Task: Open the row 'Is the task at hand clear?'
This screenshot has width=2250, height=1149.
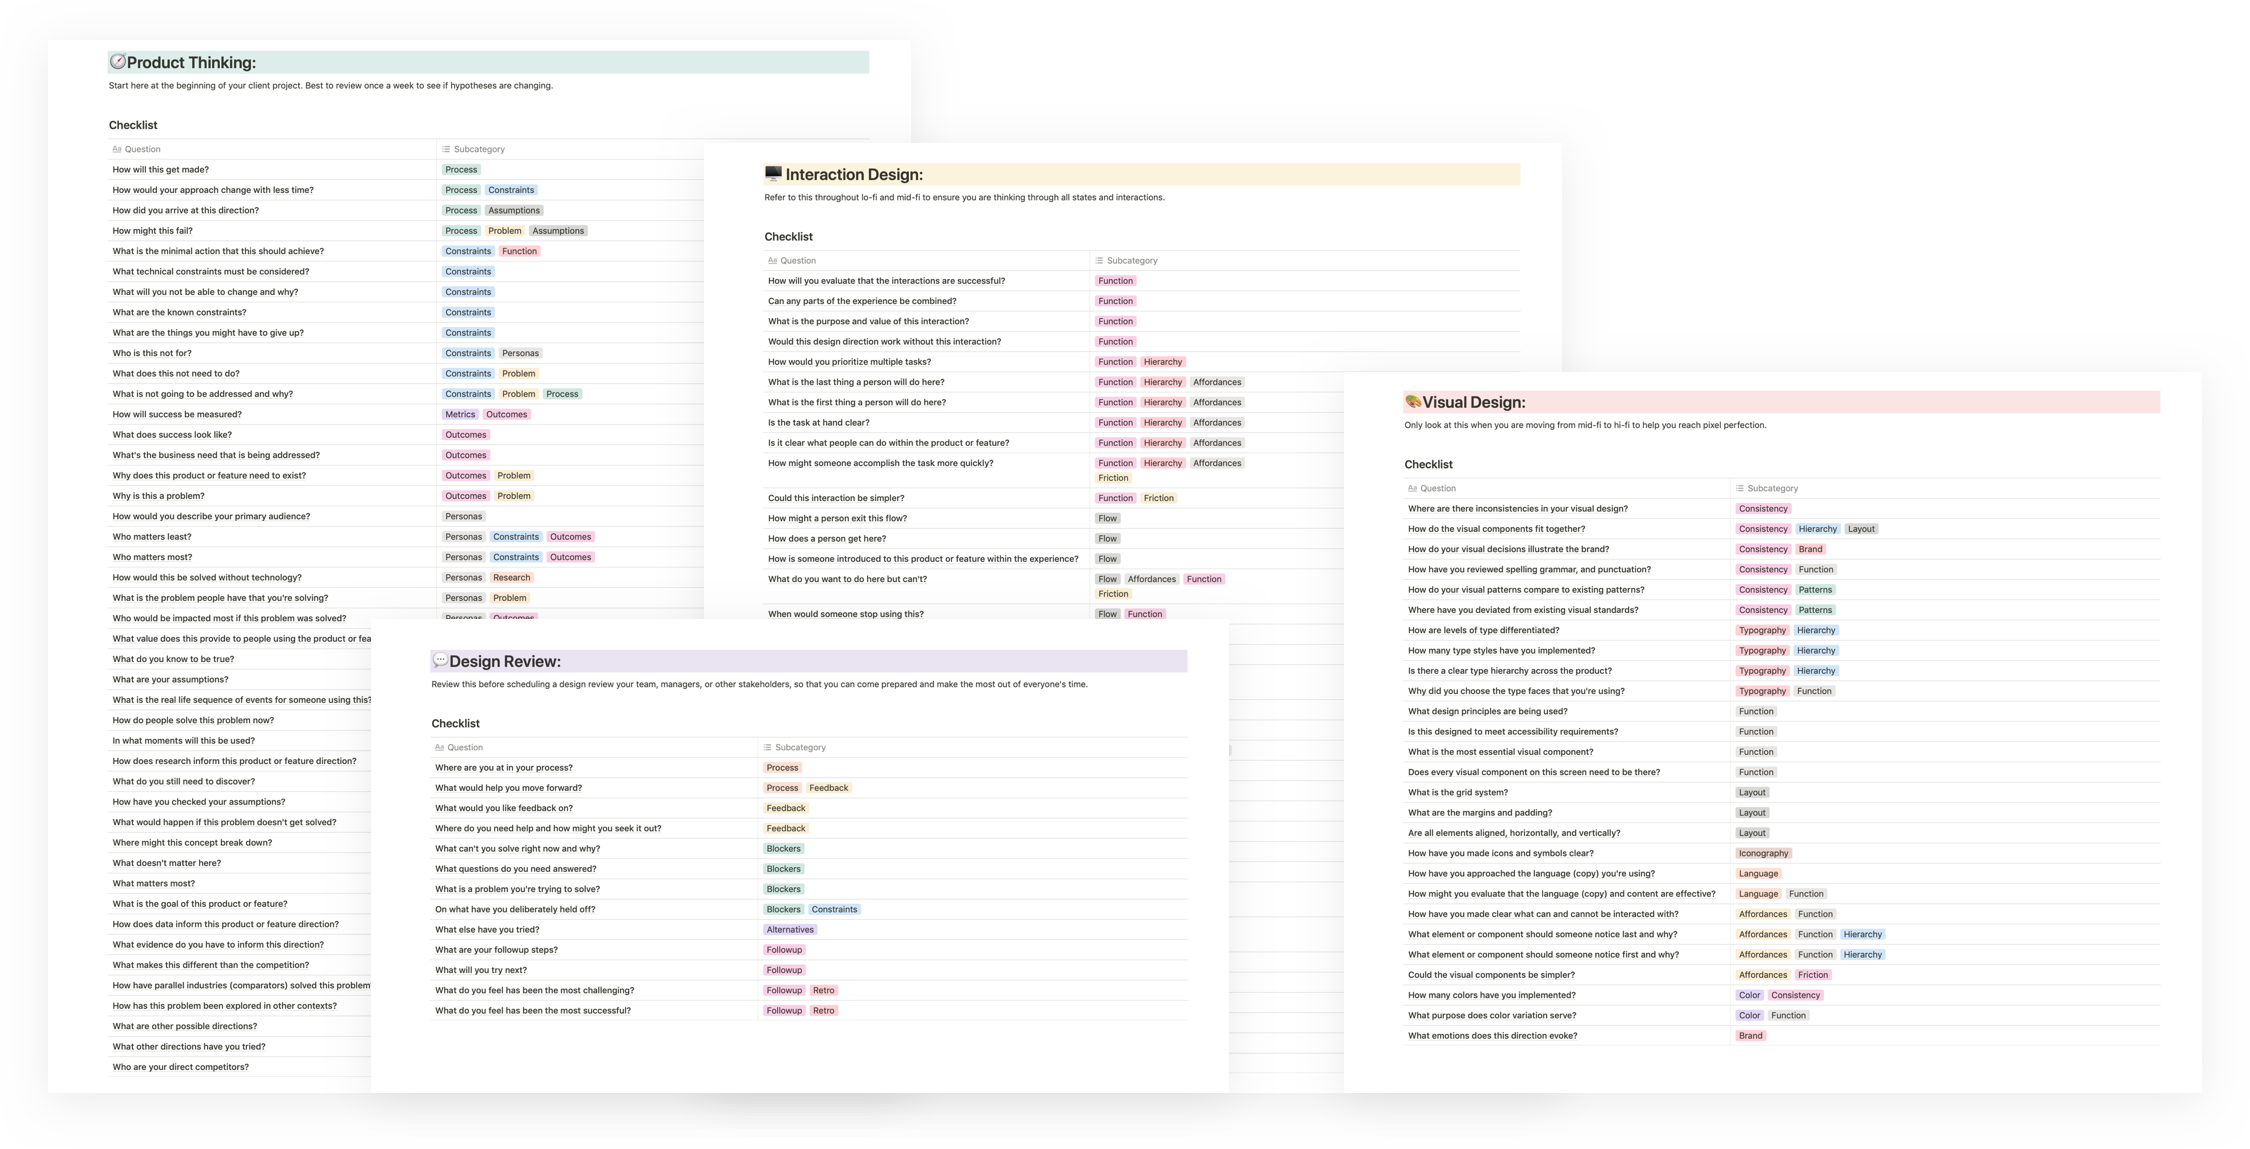Action: (x=818, y=423)
